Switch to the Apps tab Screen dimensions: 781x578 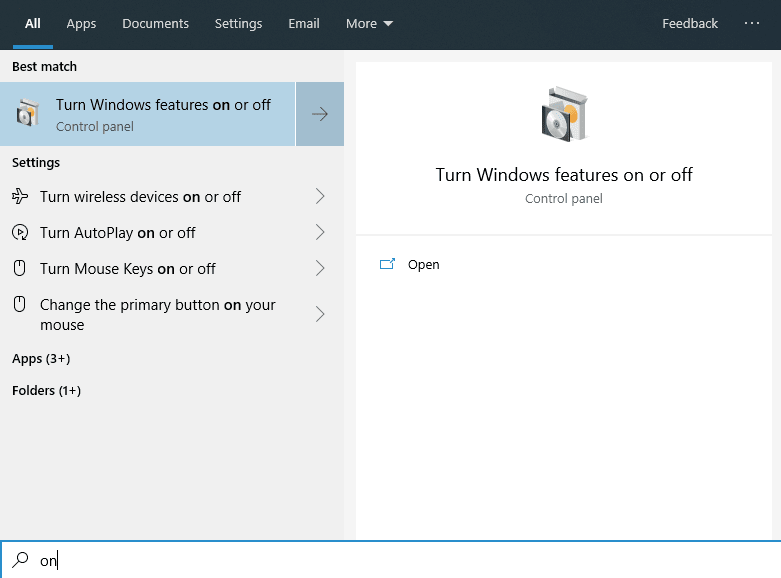pyautogui.click(x=81, y=23)
